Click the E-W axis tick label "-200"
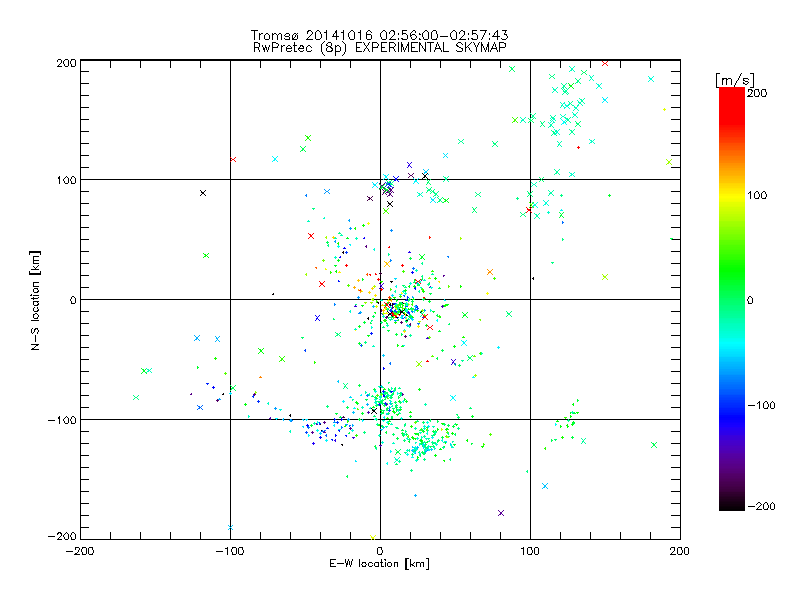Viewport: 800px width, 600px height. [80, 551]
